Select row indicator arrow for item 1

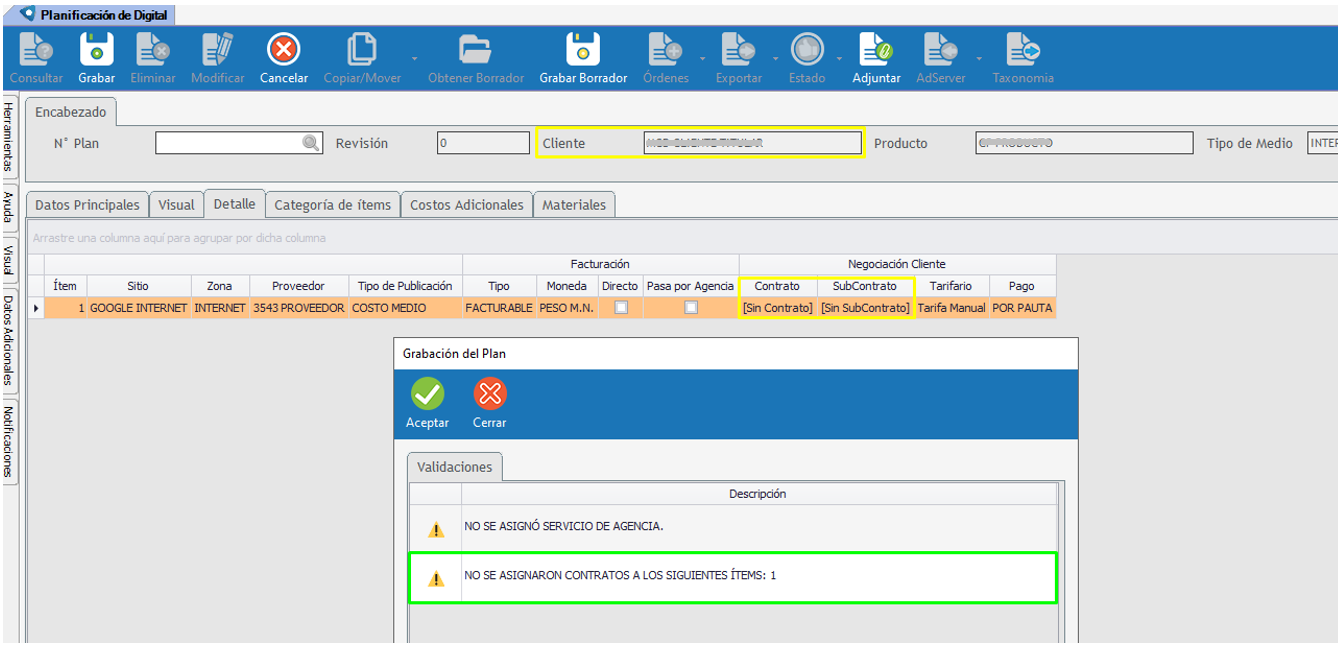36,308
